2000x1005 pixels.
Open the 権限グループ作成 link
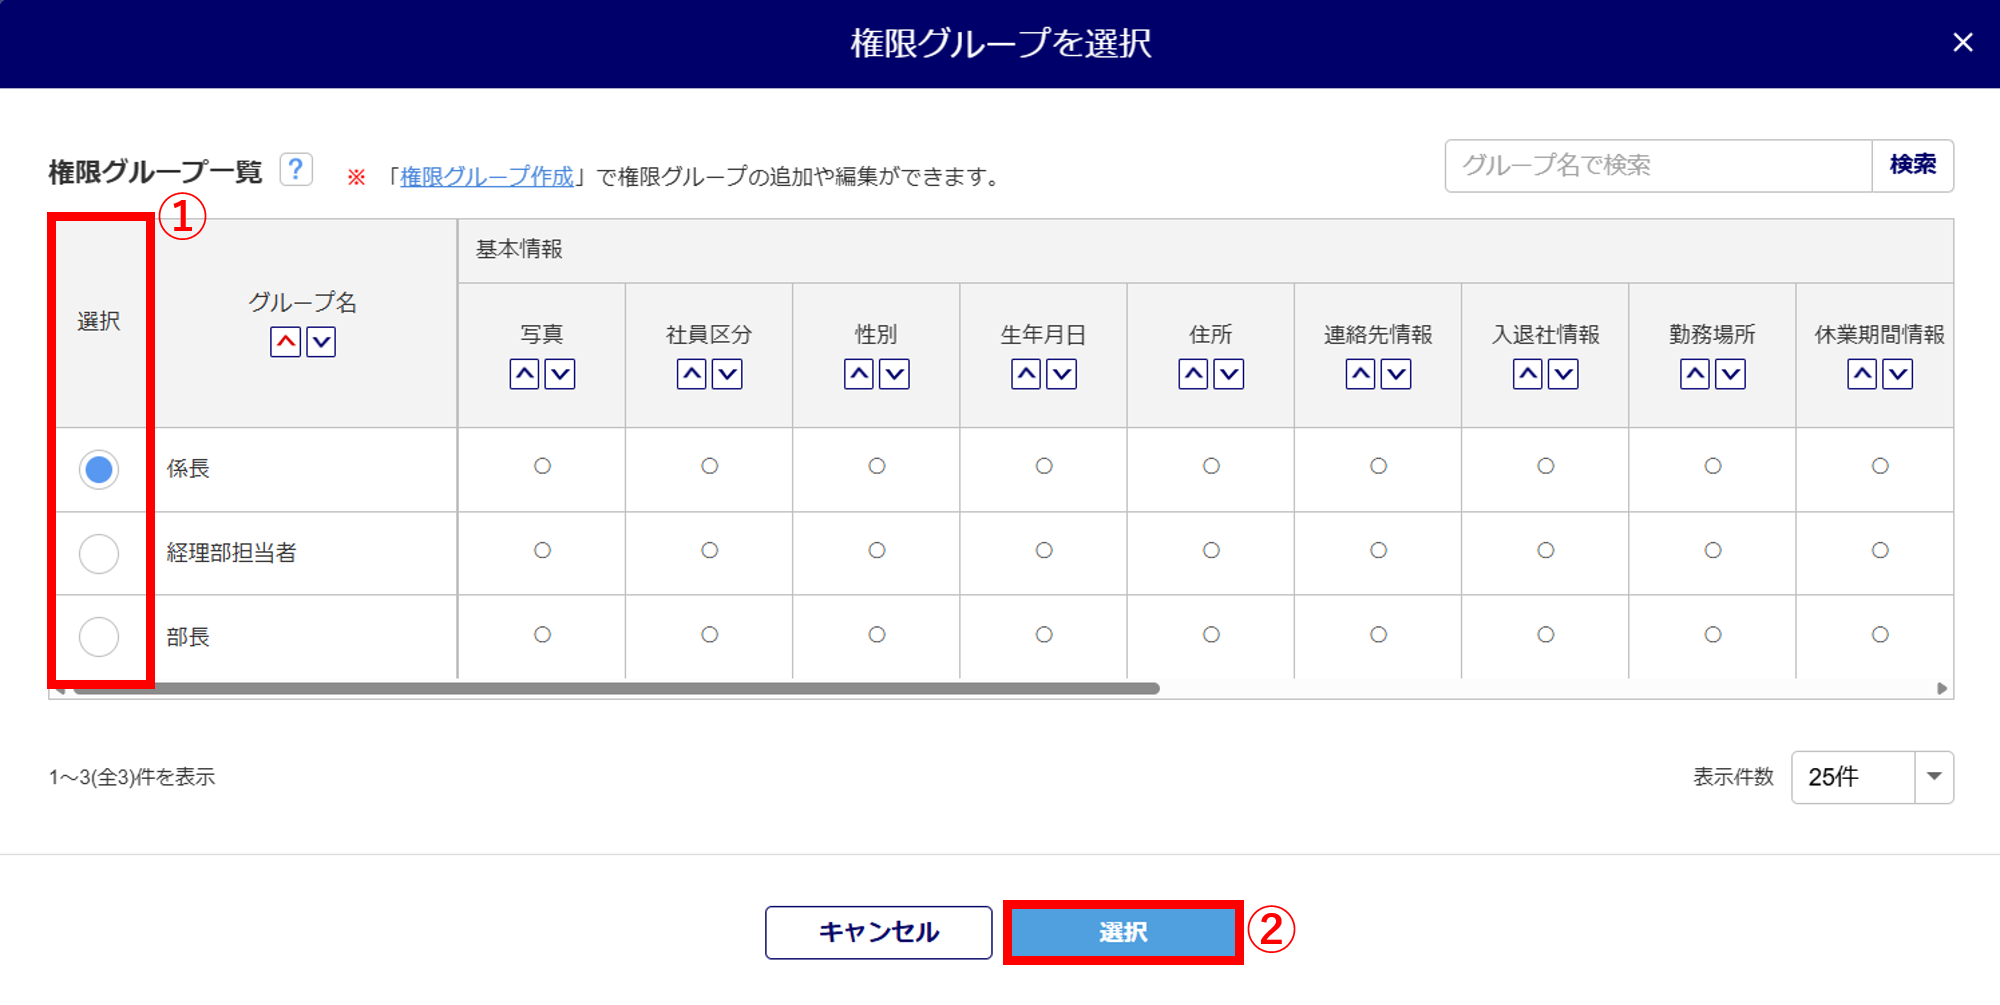point(487,177)
